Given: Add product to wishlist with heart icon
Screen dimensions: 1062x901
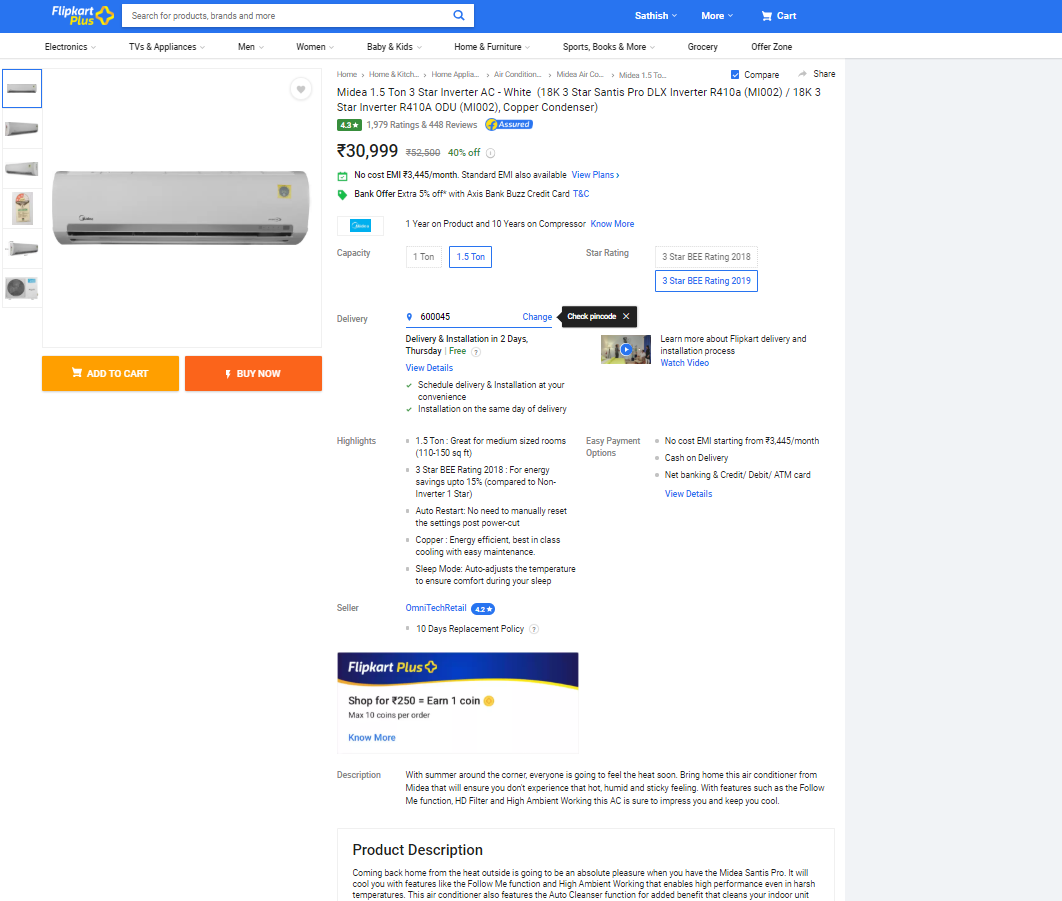Looking at the screenshot, I should point(300,89).
